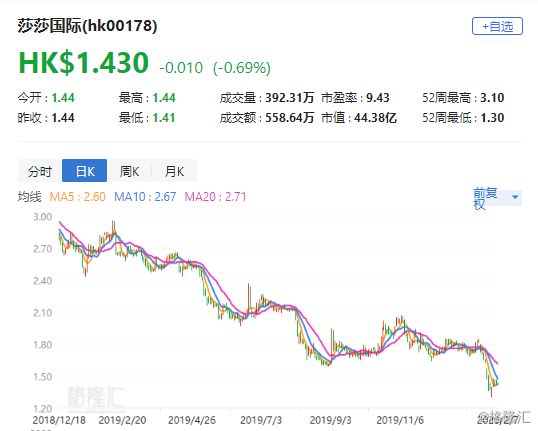Select the 3.00 price axis label
Viewport: 538px width, 431px height.
tap(42, 217)
